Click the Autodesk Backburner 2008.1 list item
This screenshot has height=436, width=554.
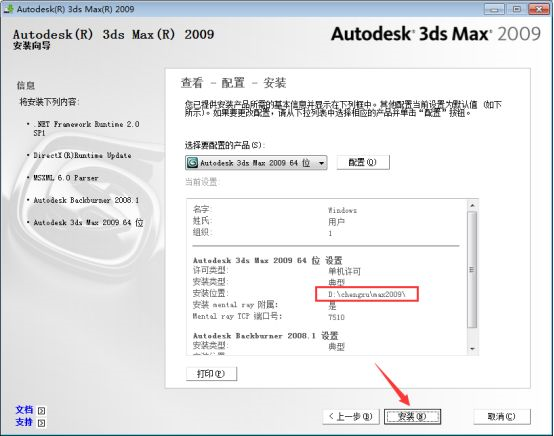click(86, 200)
